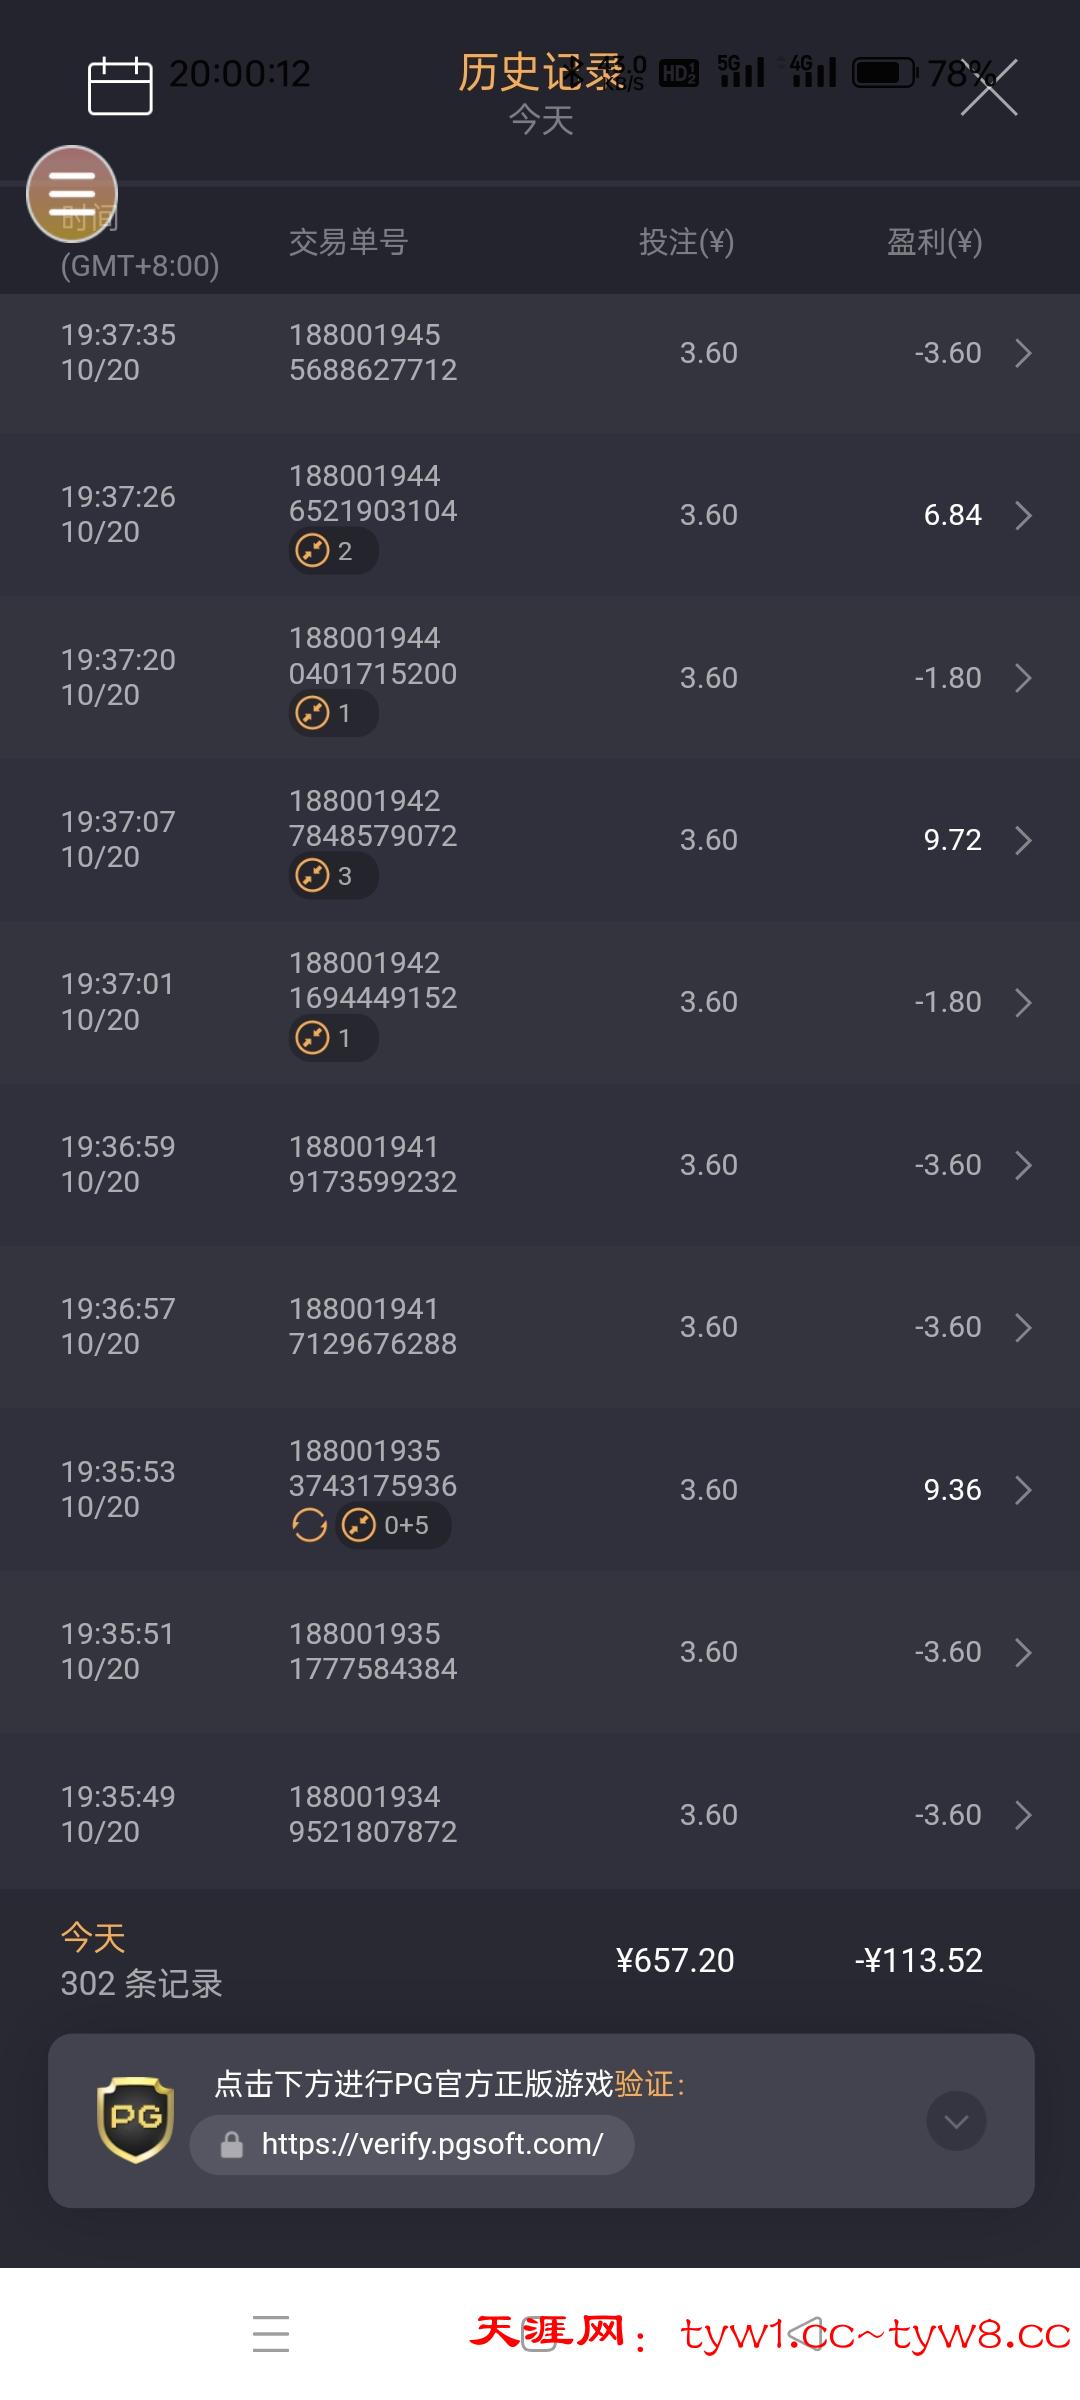Open the calendar date picker icon
This screenshot has width=1080, height=2400.
click(x=120, y=86)
